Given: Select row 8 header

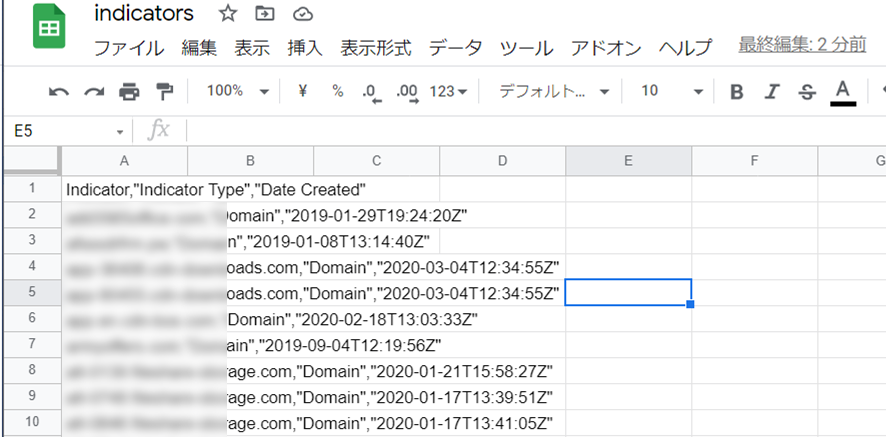Looking at the screenshot, I should [x=32, y=370].
